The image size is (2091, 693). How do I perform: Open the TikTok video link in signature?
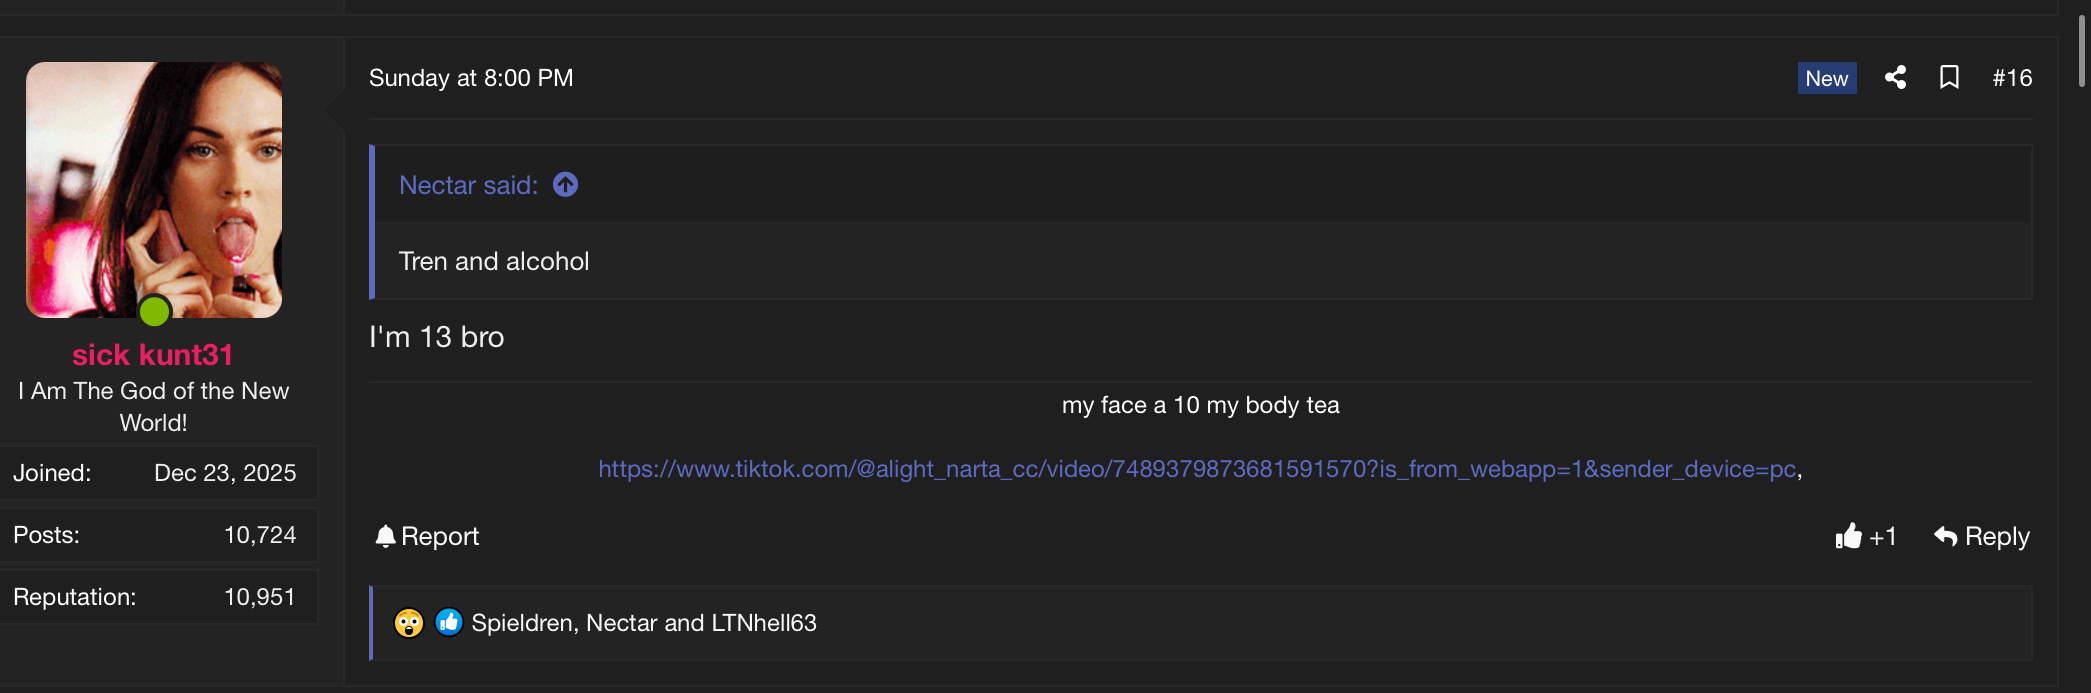coord(1197,469)
